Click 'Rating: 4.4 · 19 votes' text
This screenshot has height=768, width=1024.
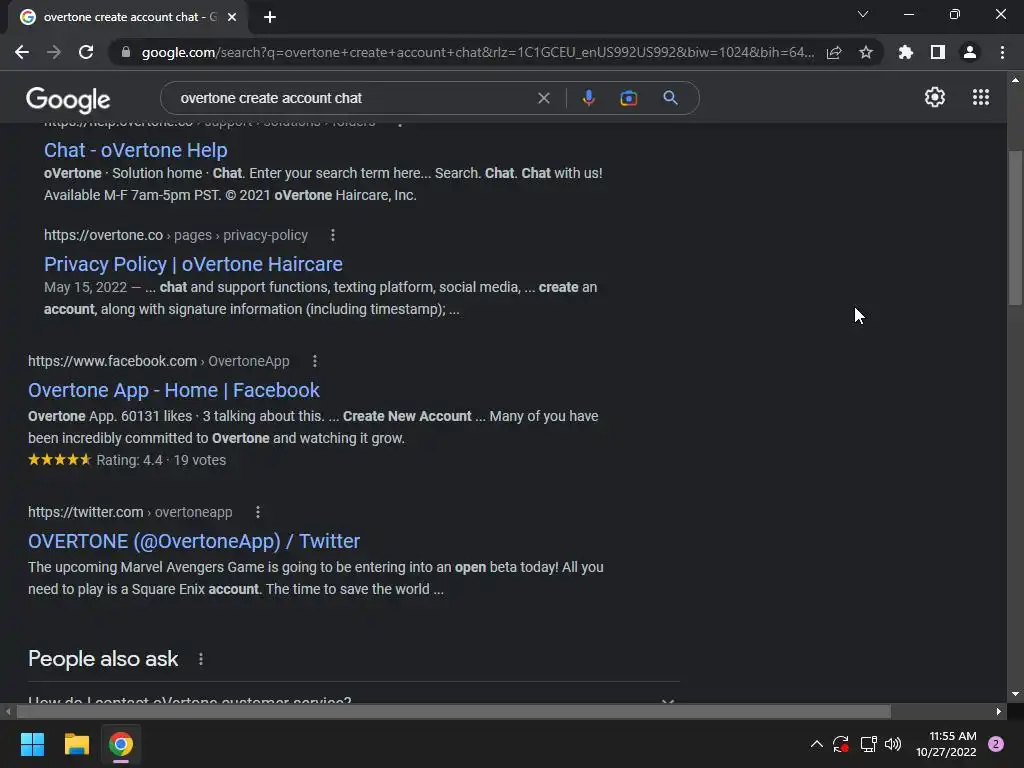pyautogui.click(x=161, y=460)
